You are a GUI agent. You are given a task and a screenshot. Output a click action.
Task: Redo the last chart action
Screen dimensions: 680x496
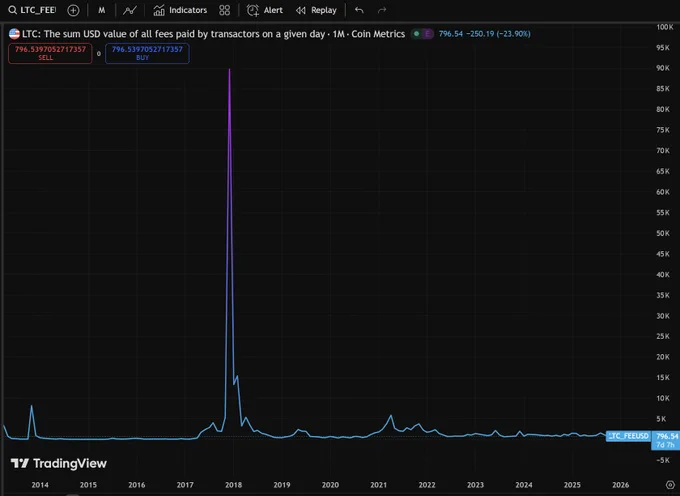pos(382,10)
